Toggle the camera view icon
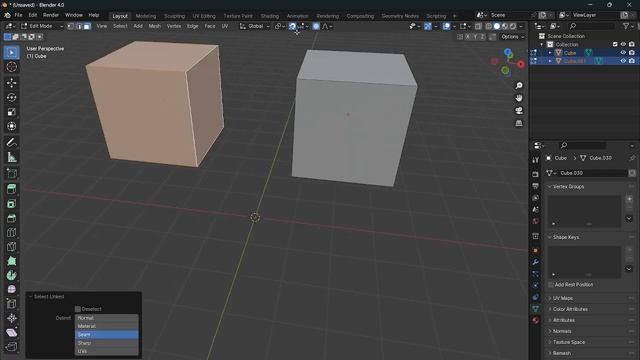Screen dimensions: 640x360 pyautogui.click(x=519, y=111)
